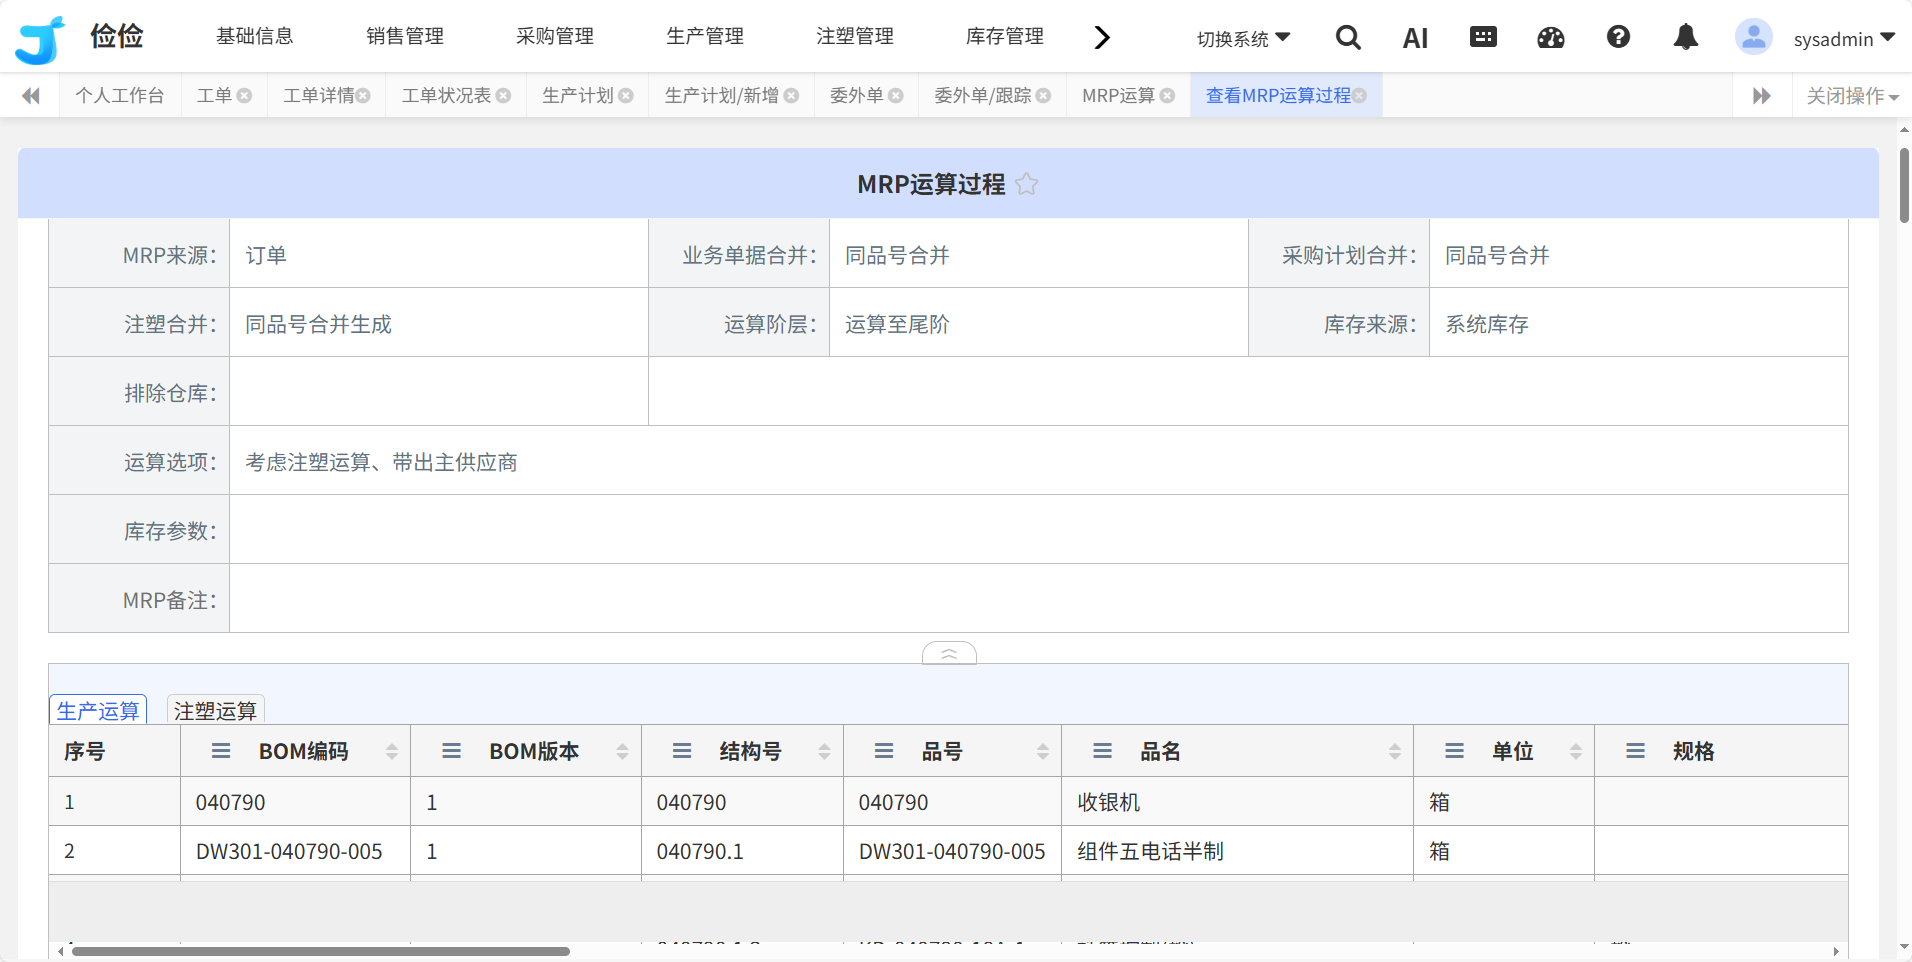This screenshot has width=1912, height=962.
Task: Open the notifications bell
Action: (1686, 38)
